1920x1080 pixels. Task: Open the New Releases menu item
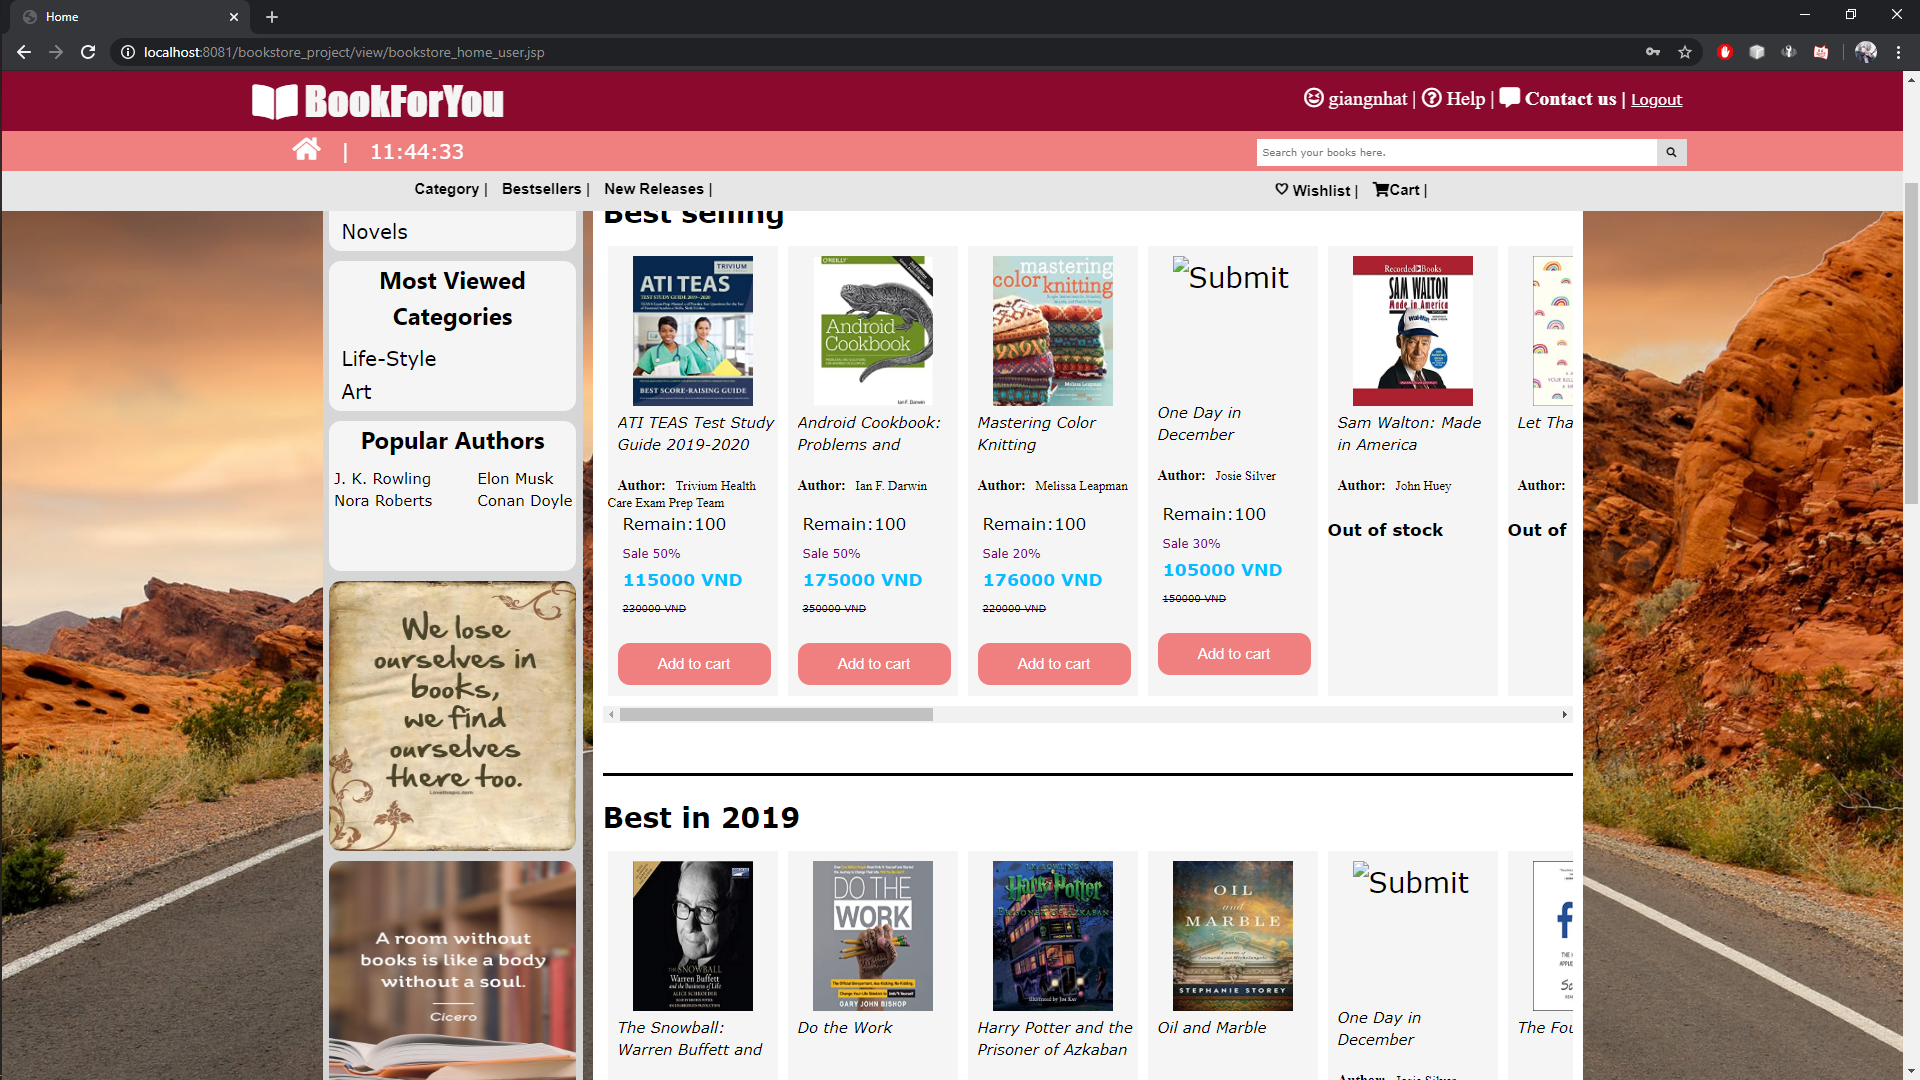[x=653, y=189]
